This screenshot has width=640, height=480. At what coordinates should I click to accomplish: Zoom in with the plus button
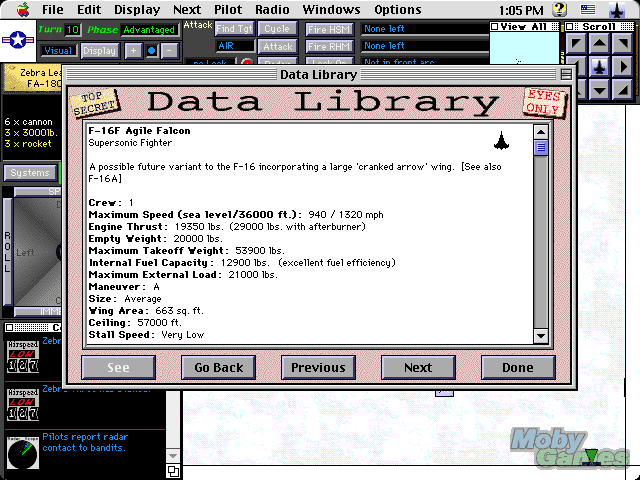point(133,51)
